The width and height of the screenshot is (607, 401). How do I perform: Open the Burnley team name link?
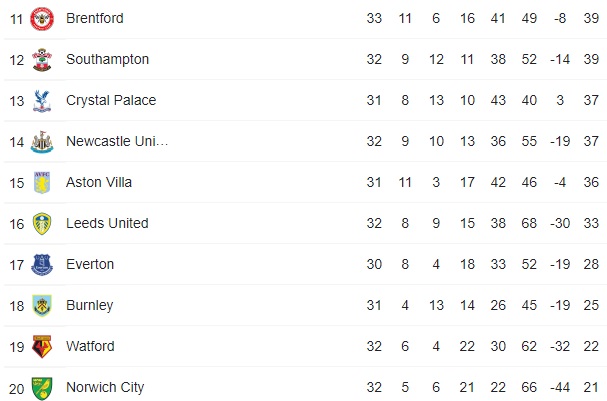click(x=90, y=305)
